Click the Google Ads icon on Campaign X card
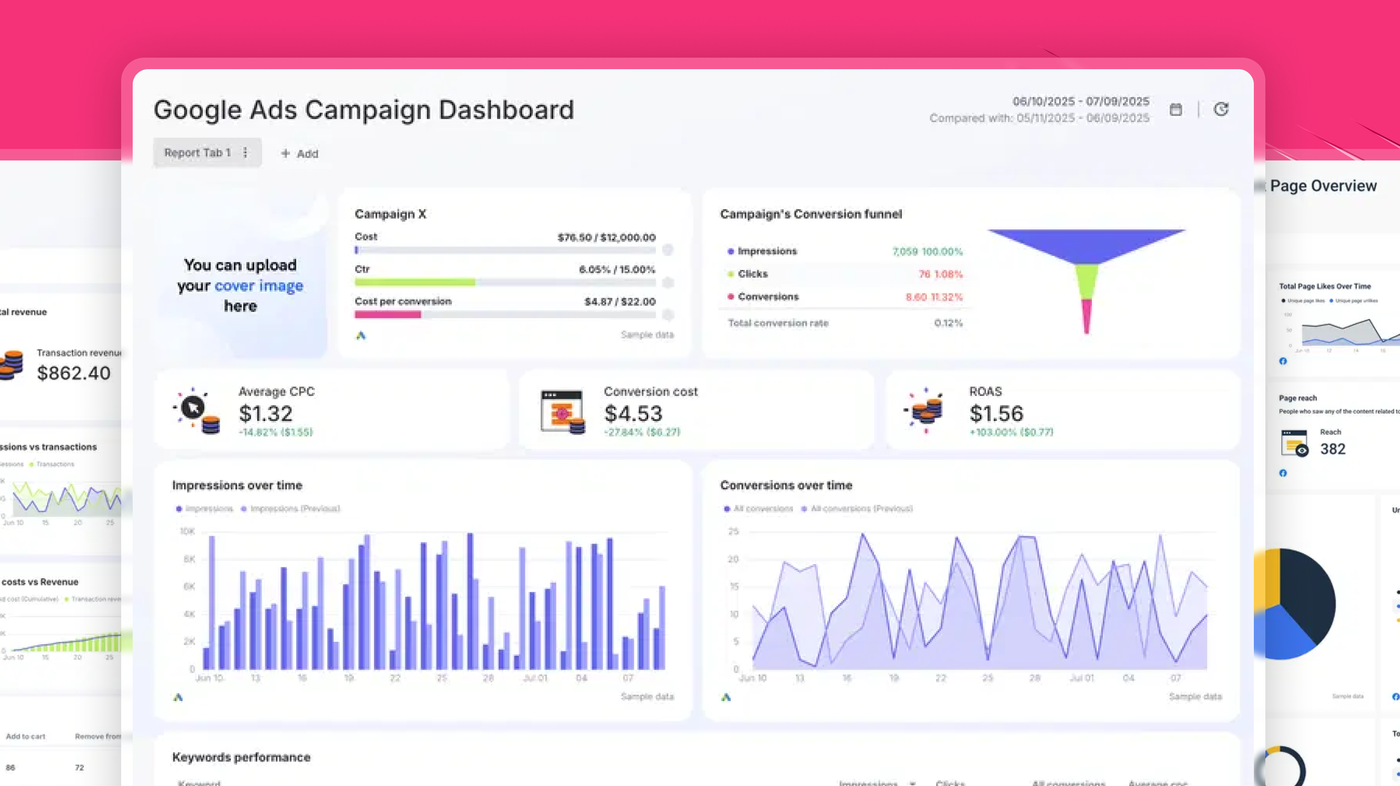This screenshot has width=1400, height=786. point(360,336)
